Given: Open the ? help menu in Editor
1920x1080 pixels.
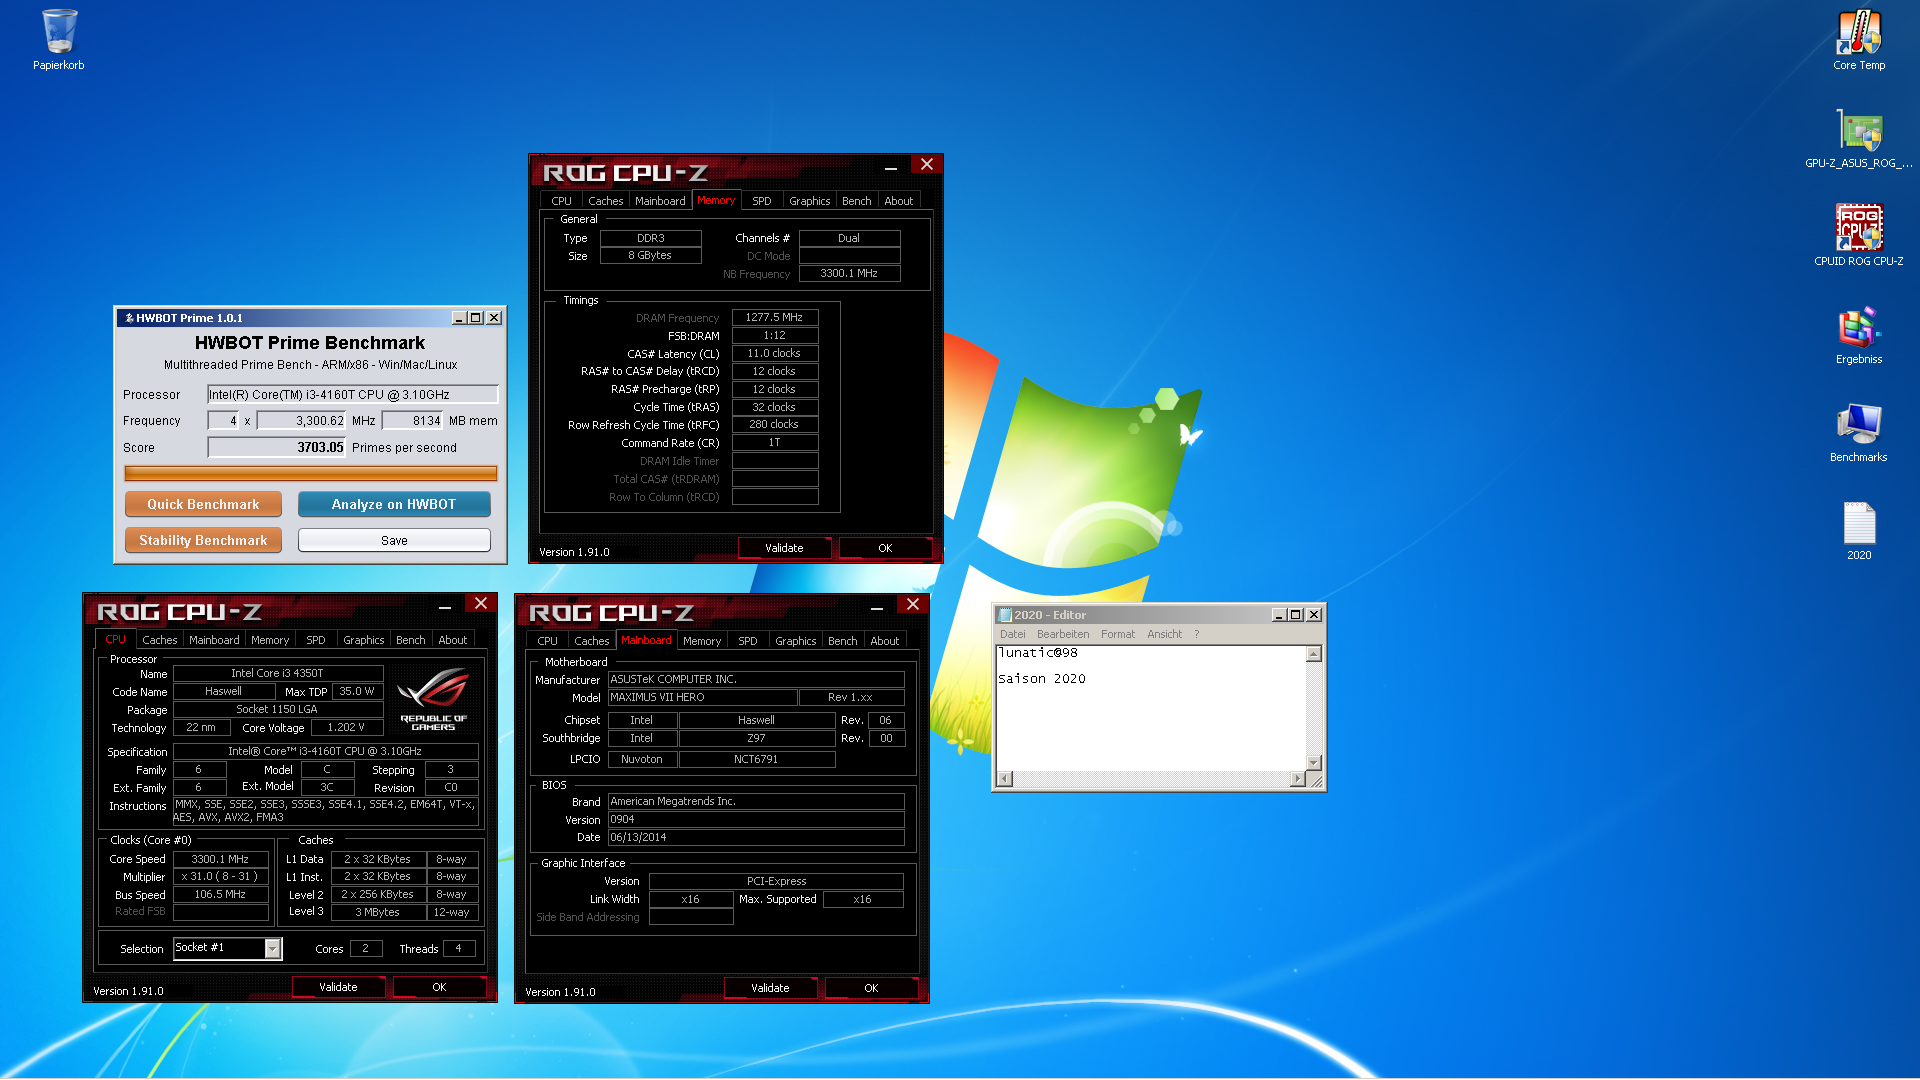Looking at the screenshot, I should 1196,634.
